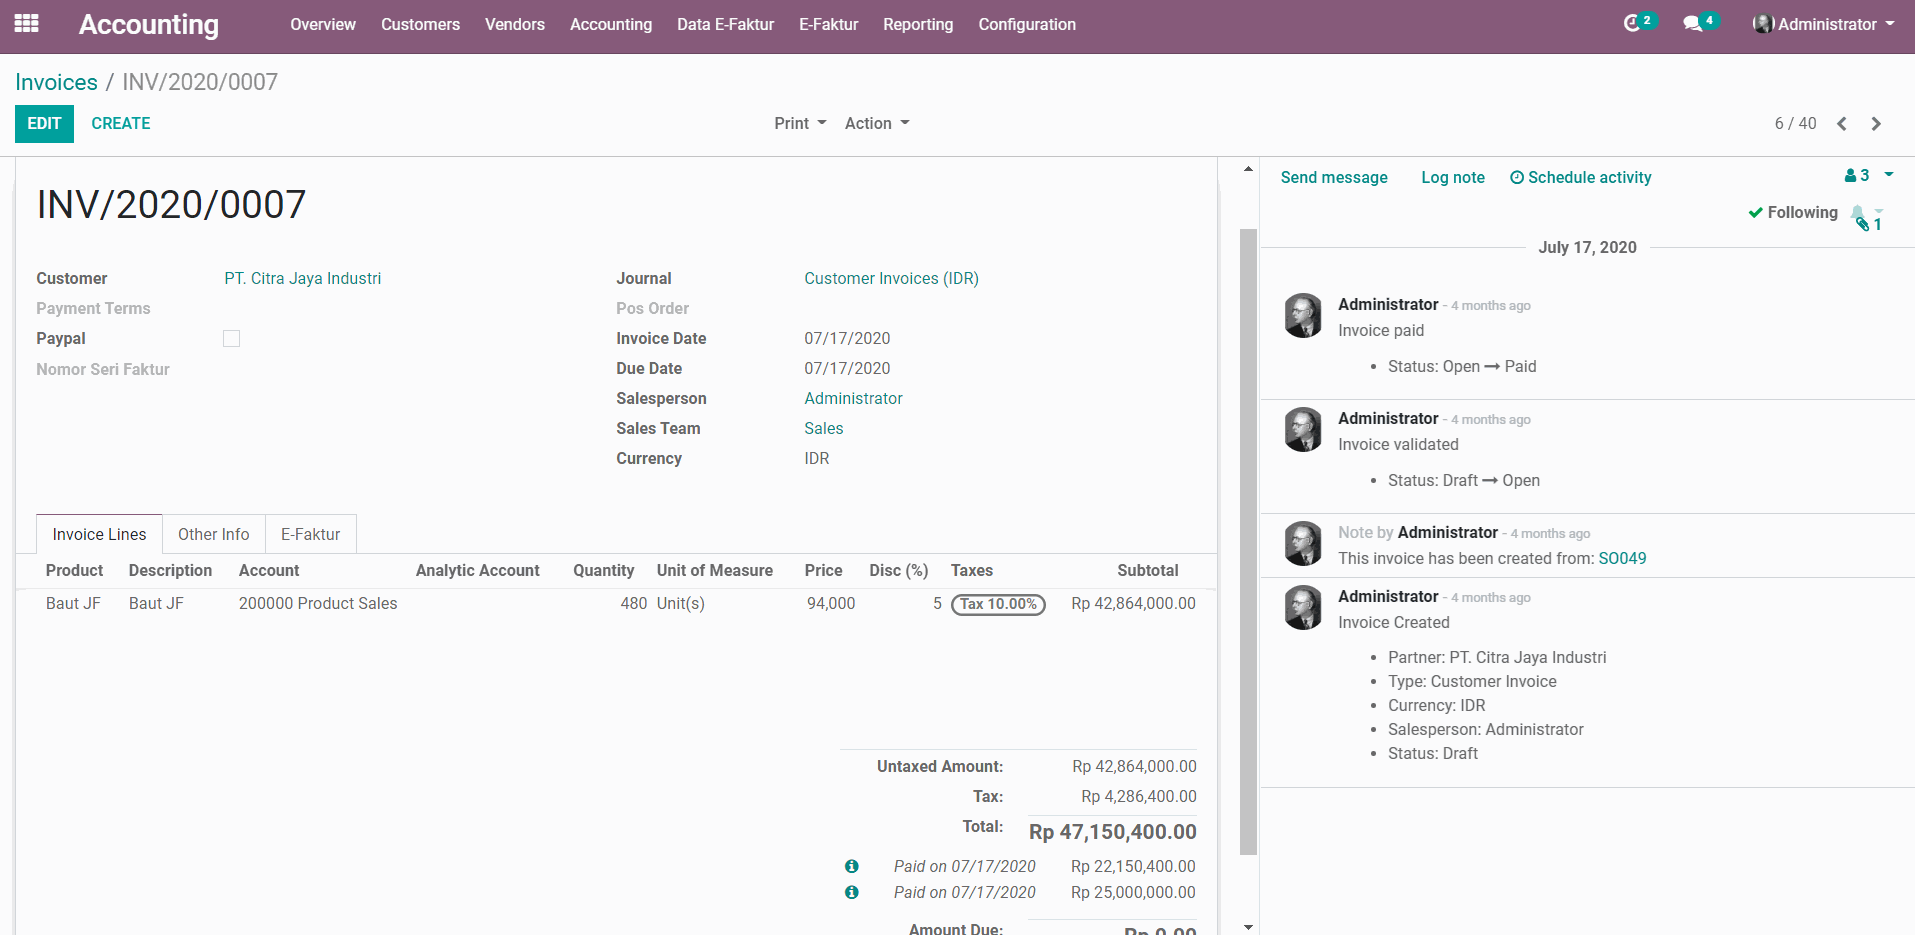Click info icon beside Rp 25,000,000.00 payment
The image size is (1915, 935).
(x=851, y=893)
